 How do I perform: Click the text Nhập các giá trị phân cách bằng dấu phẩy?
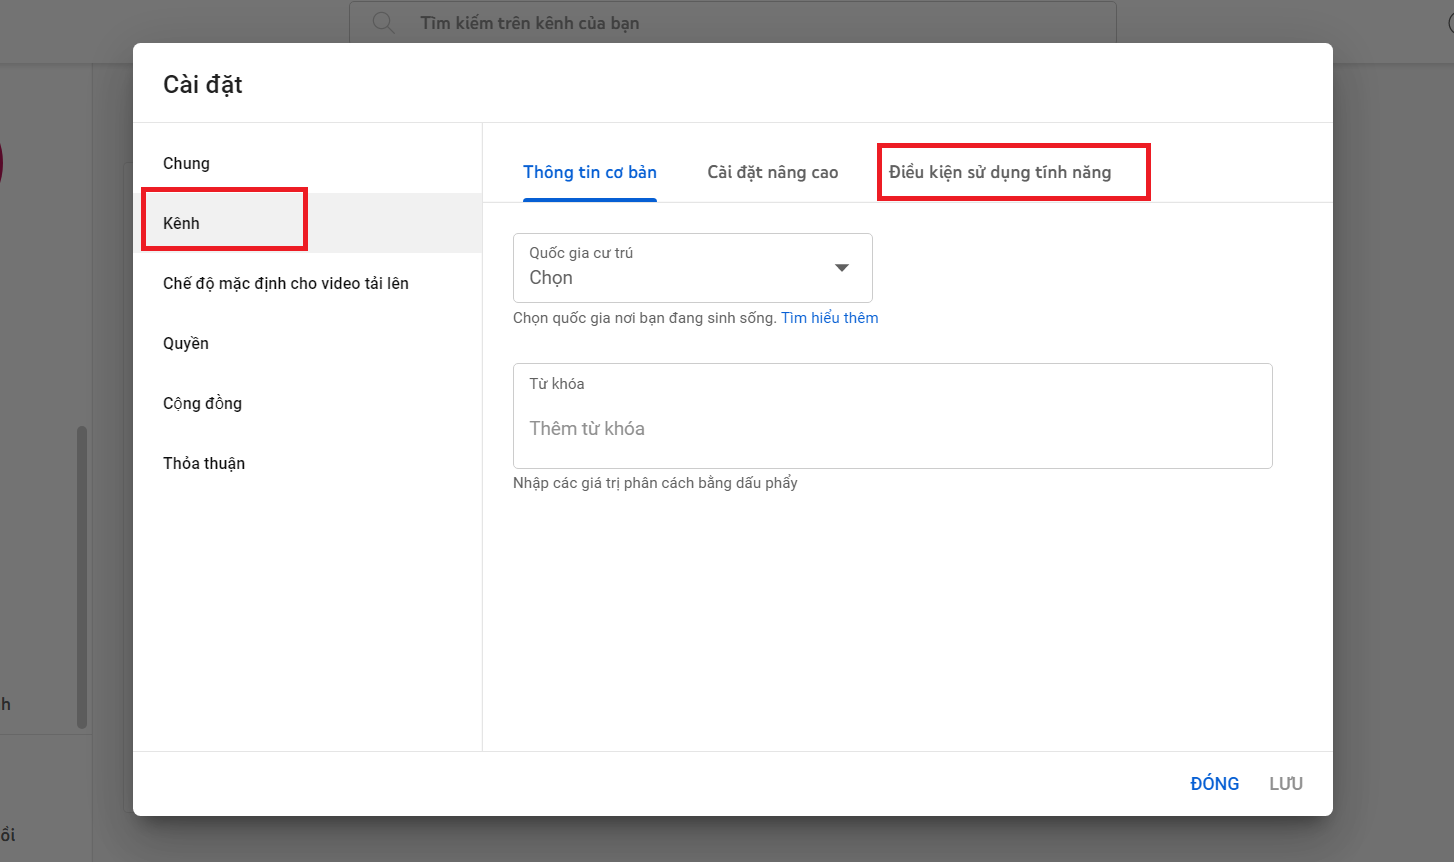[655, 483]
